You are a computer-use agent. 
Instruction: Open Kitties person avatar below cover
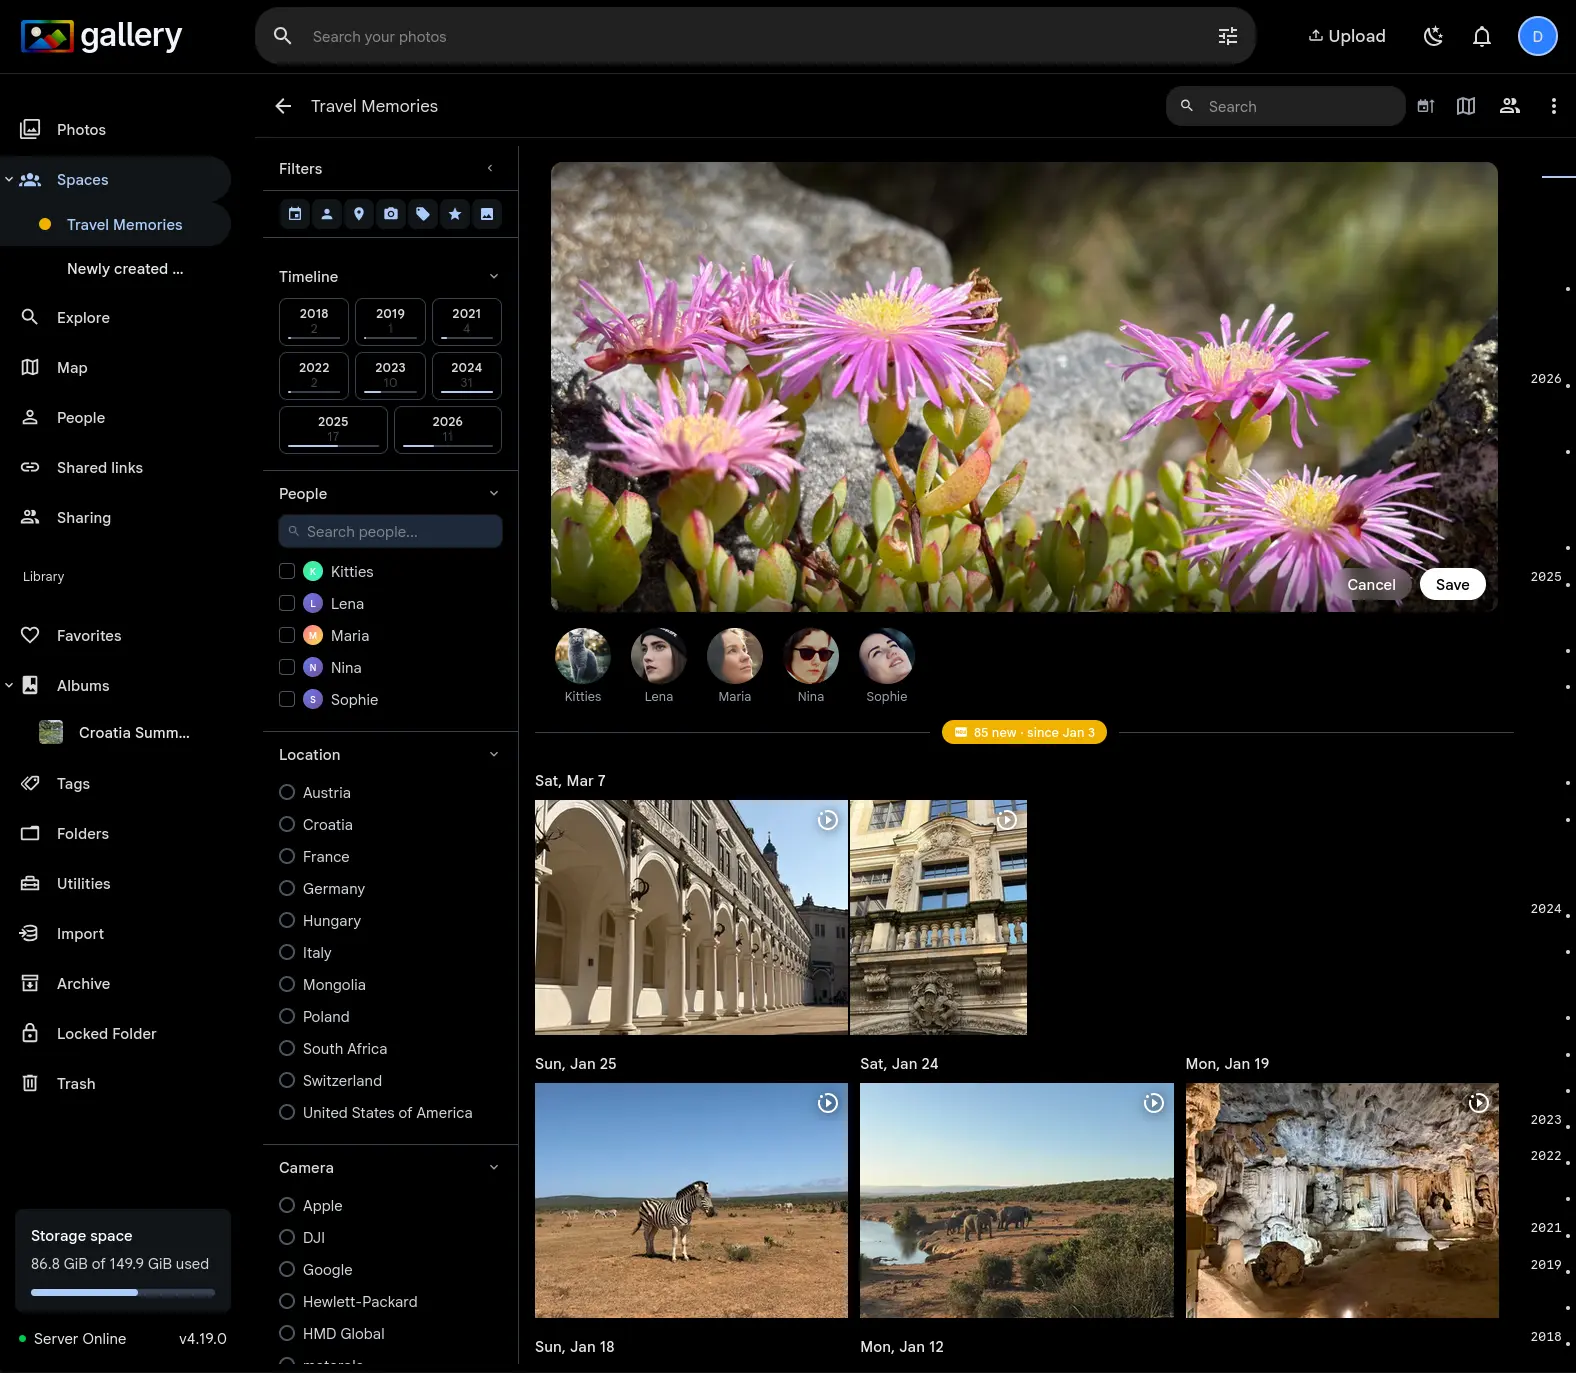coord(583,656)
